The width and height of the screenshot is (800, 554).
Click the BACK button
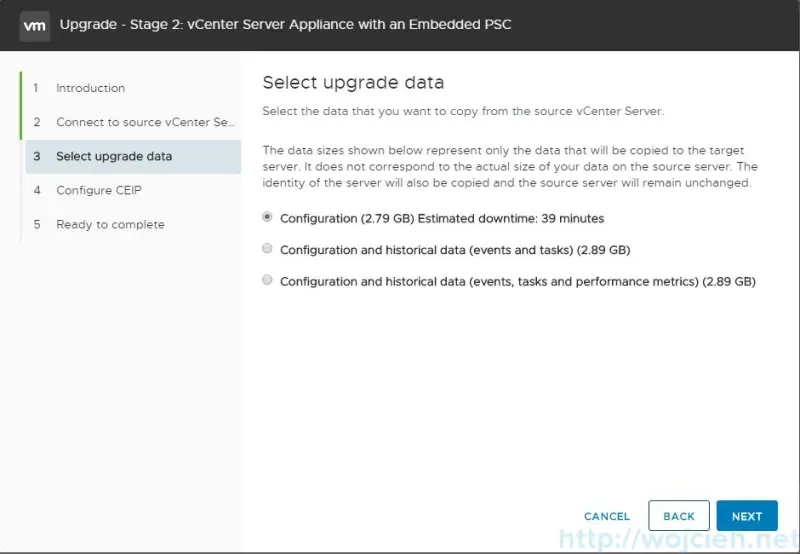point(679,516)
